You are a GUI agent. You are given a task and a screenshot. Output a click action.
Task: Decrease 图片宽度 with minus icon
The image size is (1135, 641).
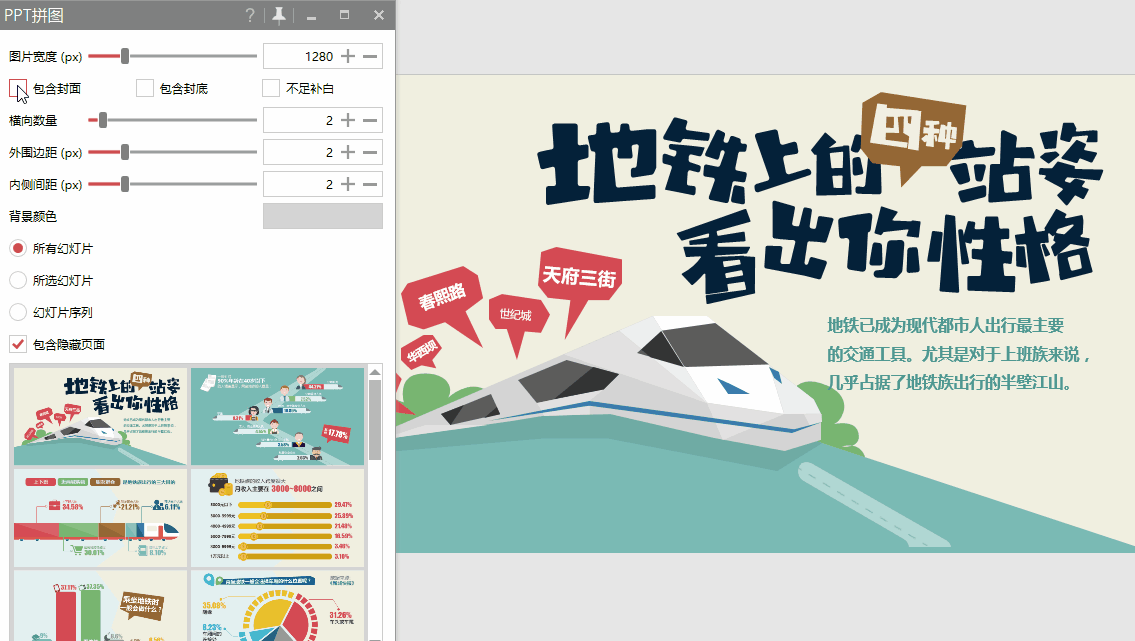coord(370,57)
